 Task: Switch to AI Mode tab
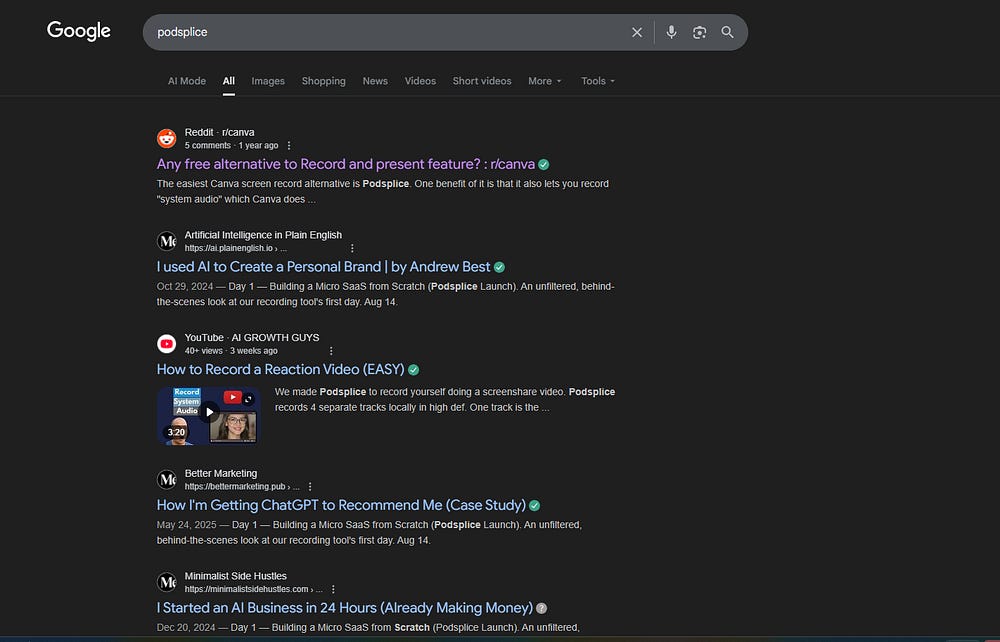tap(187, 81)
